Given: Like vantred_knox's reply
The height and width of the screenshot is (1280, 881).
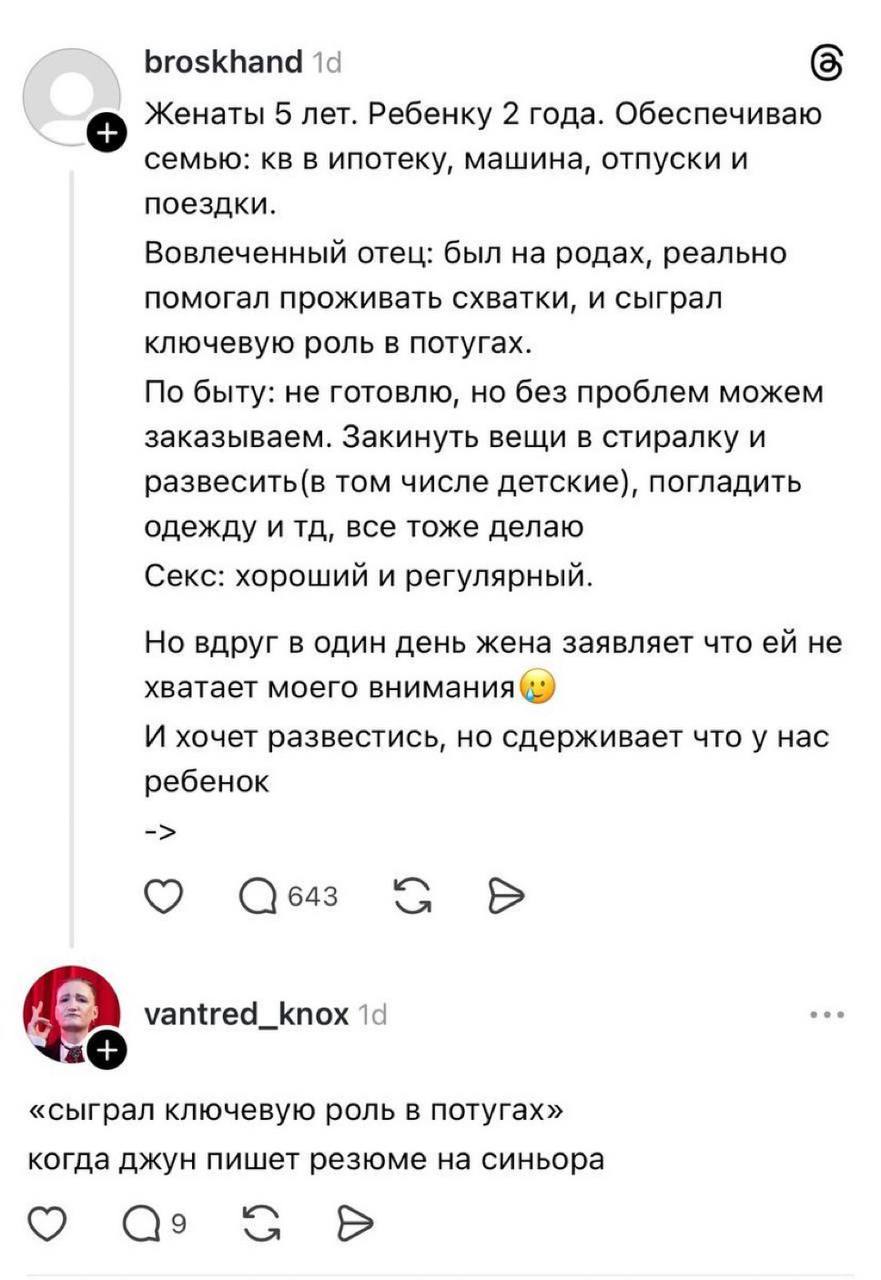Looking at the screenshot, I should 43,1222.
